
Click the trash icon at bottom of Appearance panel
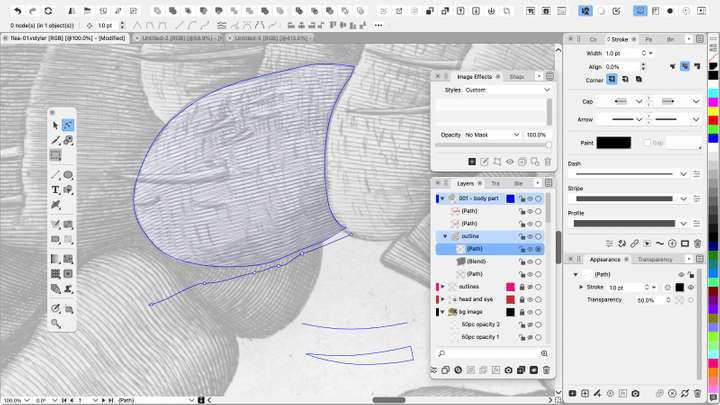tap(697, 394)
